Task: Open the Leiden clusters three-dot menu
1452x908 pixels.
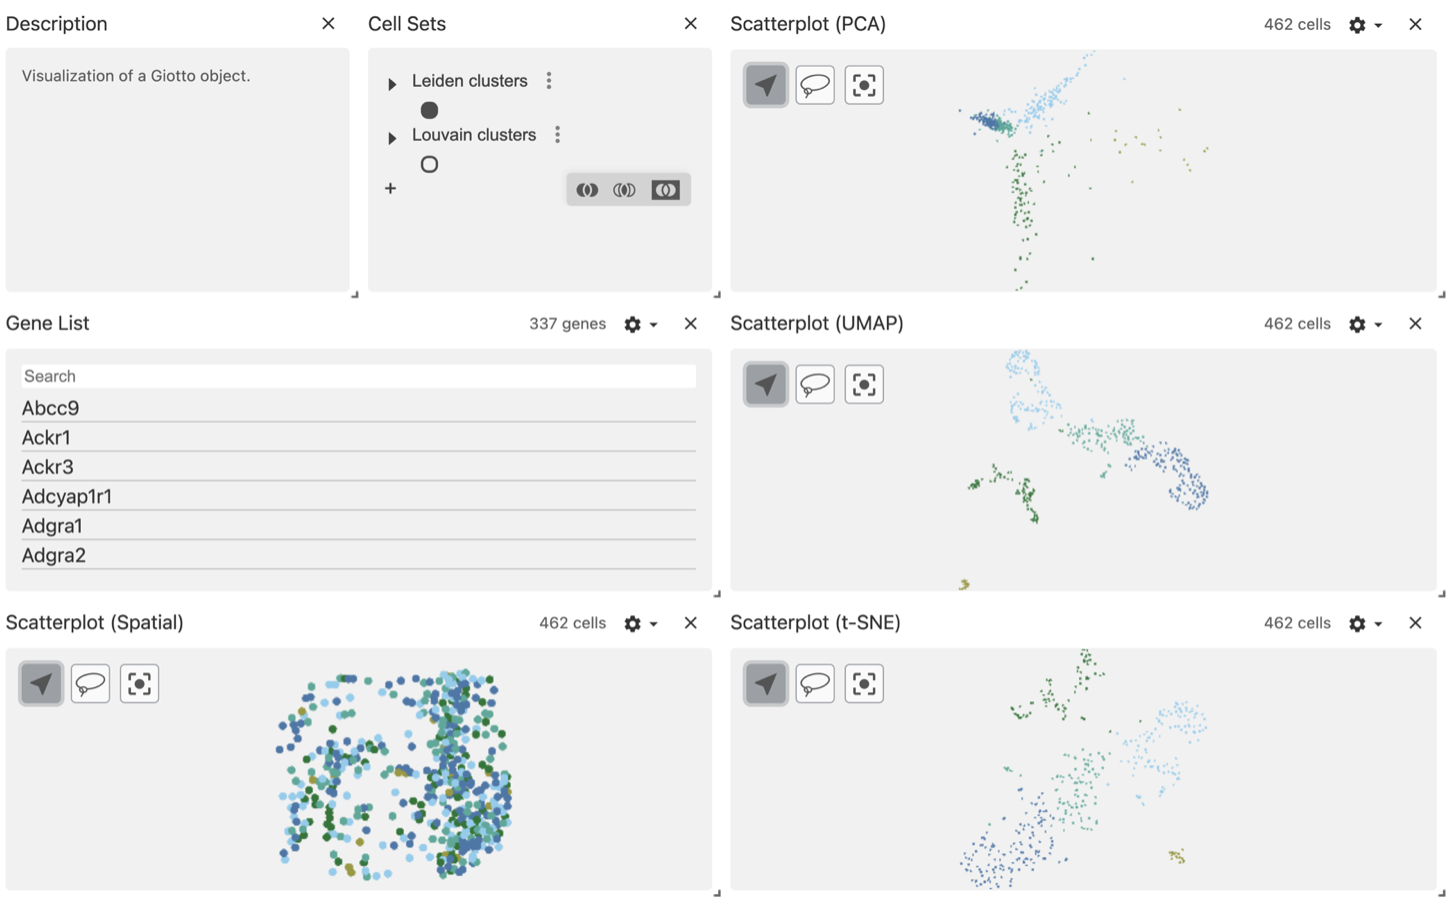Action: point(549,81)
